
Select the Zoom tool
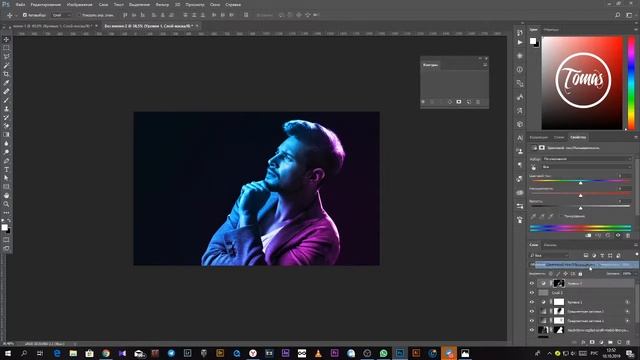tap(6, 204)
